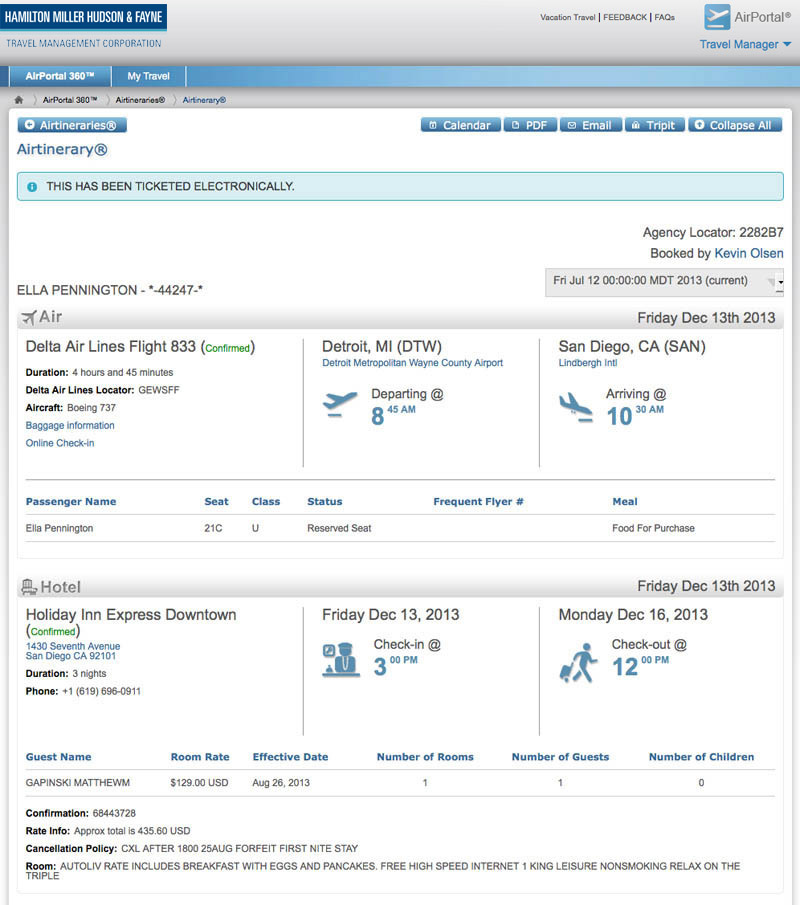This screenshot has width=800, height=905.
Task: Click the hotel bed icon beside Hotel heading
Action: [x=29, y=587]
